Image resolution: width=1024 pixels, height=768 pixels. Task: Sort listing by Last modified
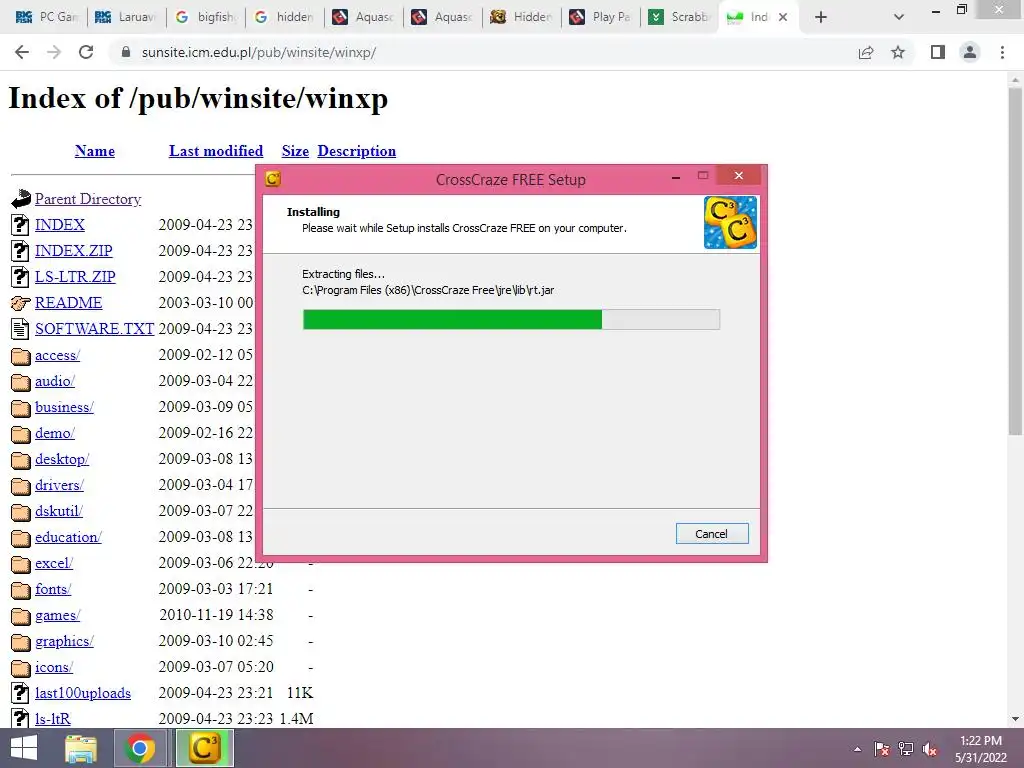(x=216, y=151)
